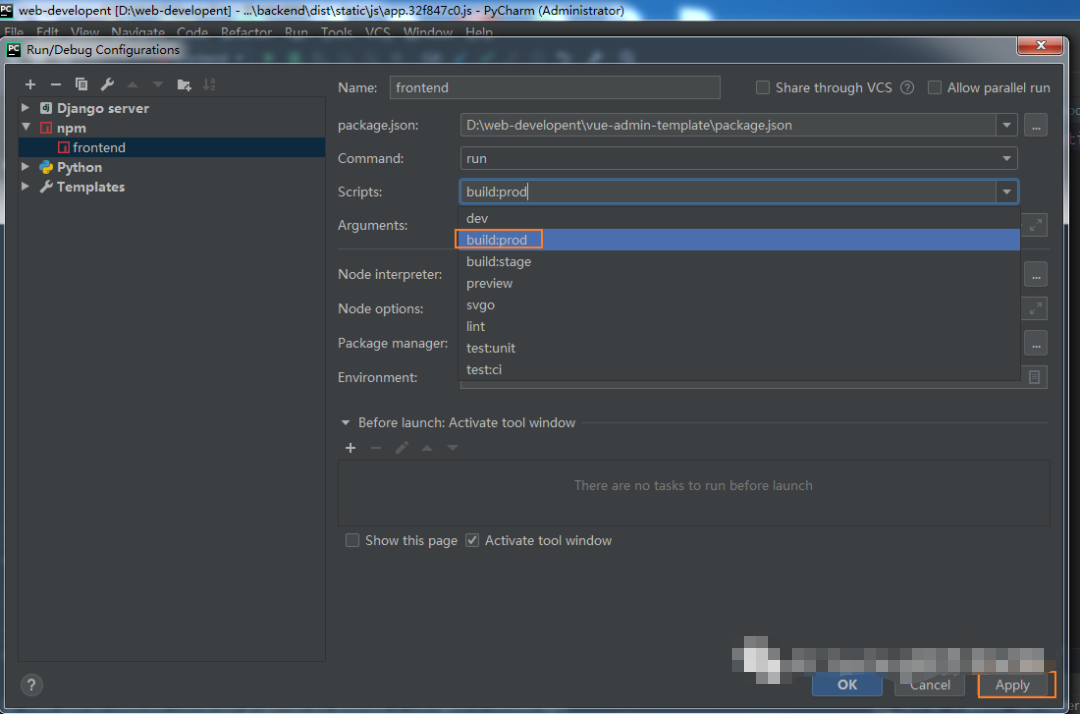
Task: Browse for the Package manager
Action: pyautogui.click(x=1035, y=343)
